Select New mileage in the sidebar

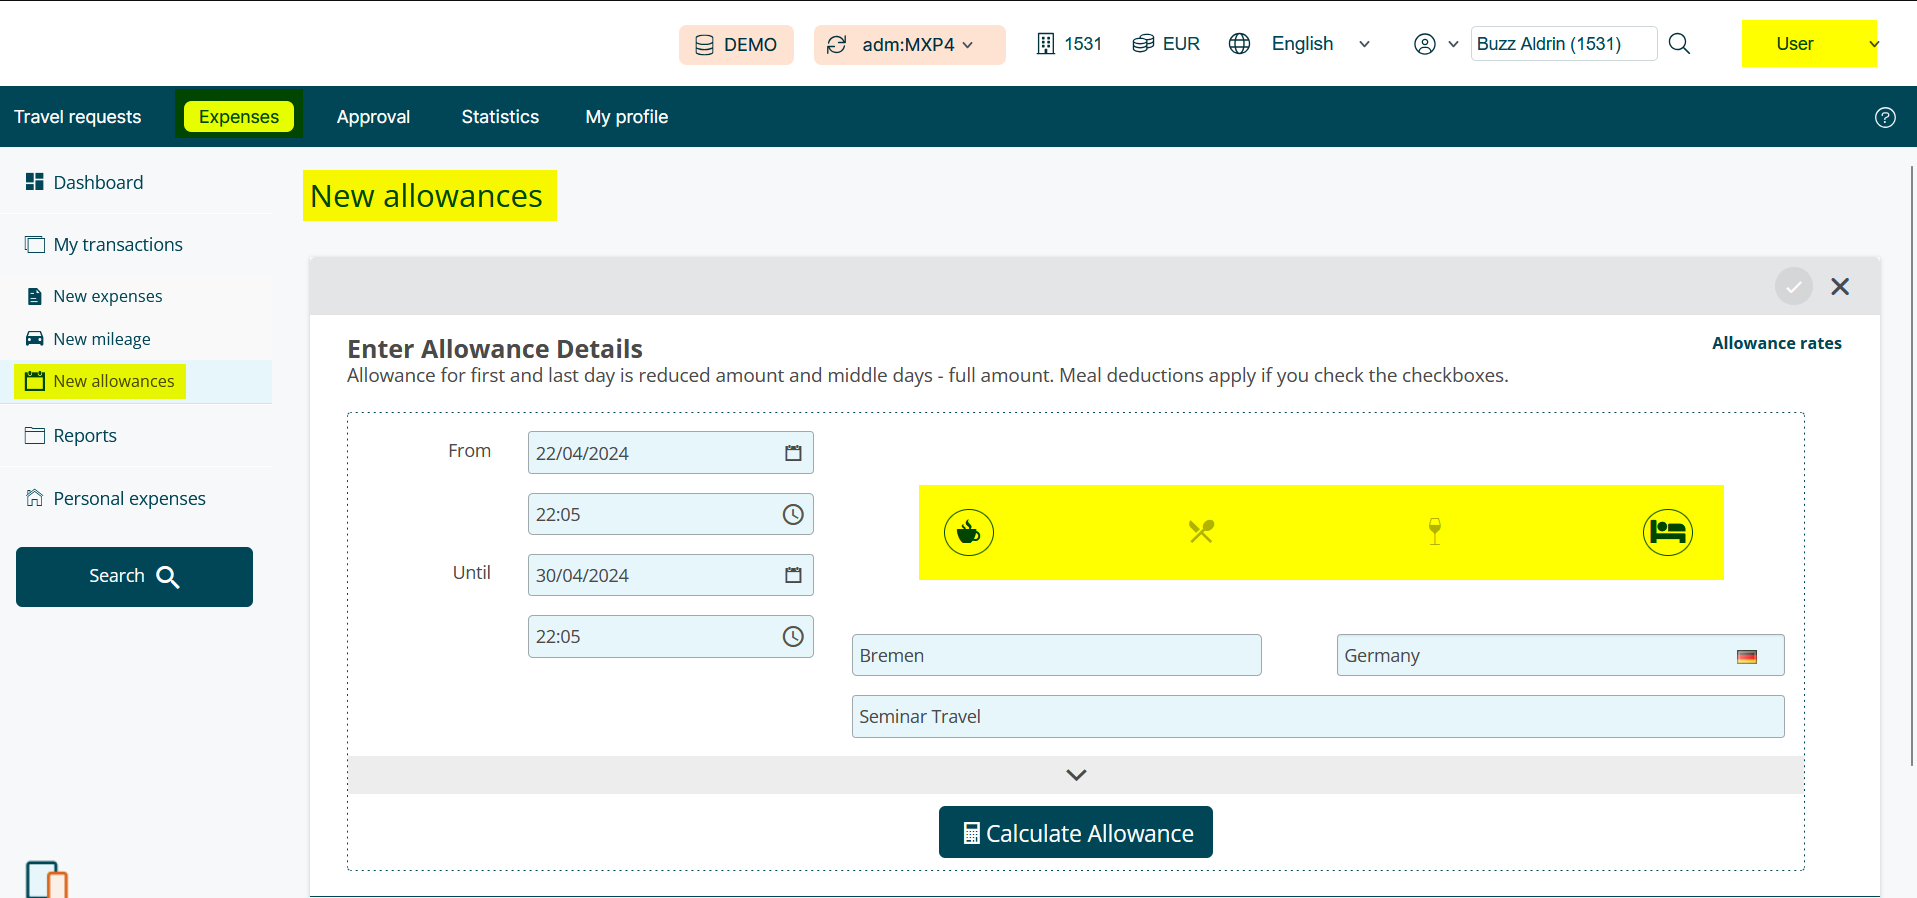(x=102, y=339)
